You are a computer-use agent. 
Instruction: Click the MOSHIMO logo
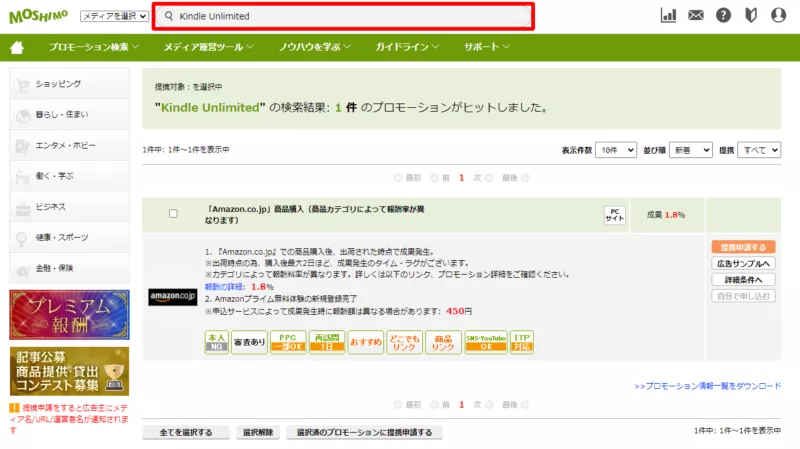[38, 16]
